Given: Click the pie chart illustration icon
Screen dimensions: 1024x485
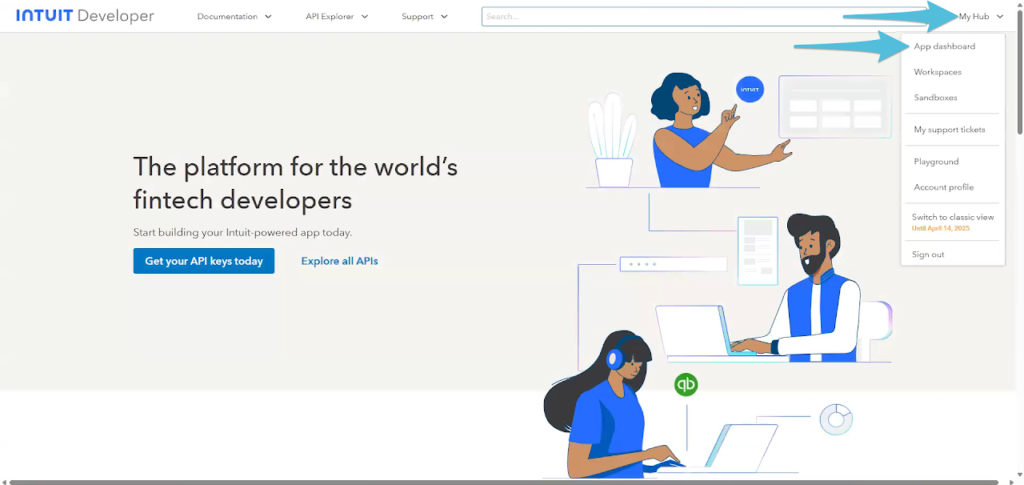Looking at the screenshot, I should point(836,419).
